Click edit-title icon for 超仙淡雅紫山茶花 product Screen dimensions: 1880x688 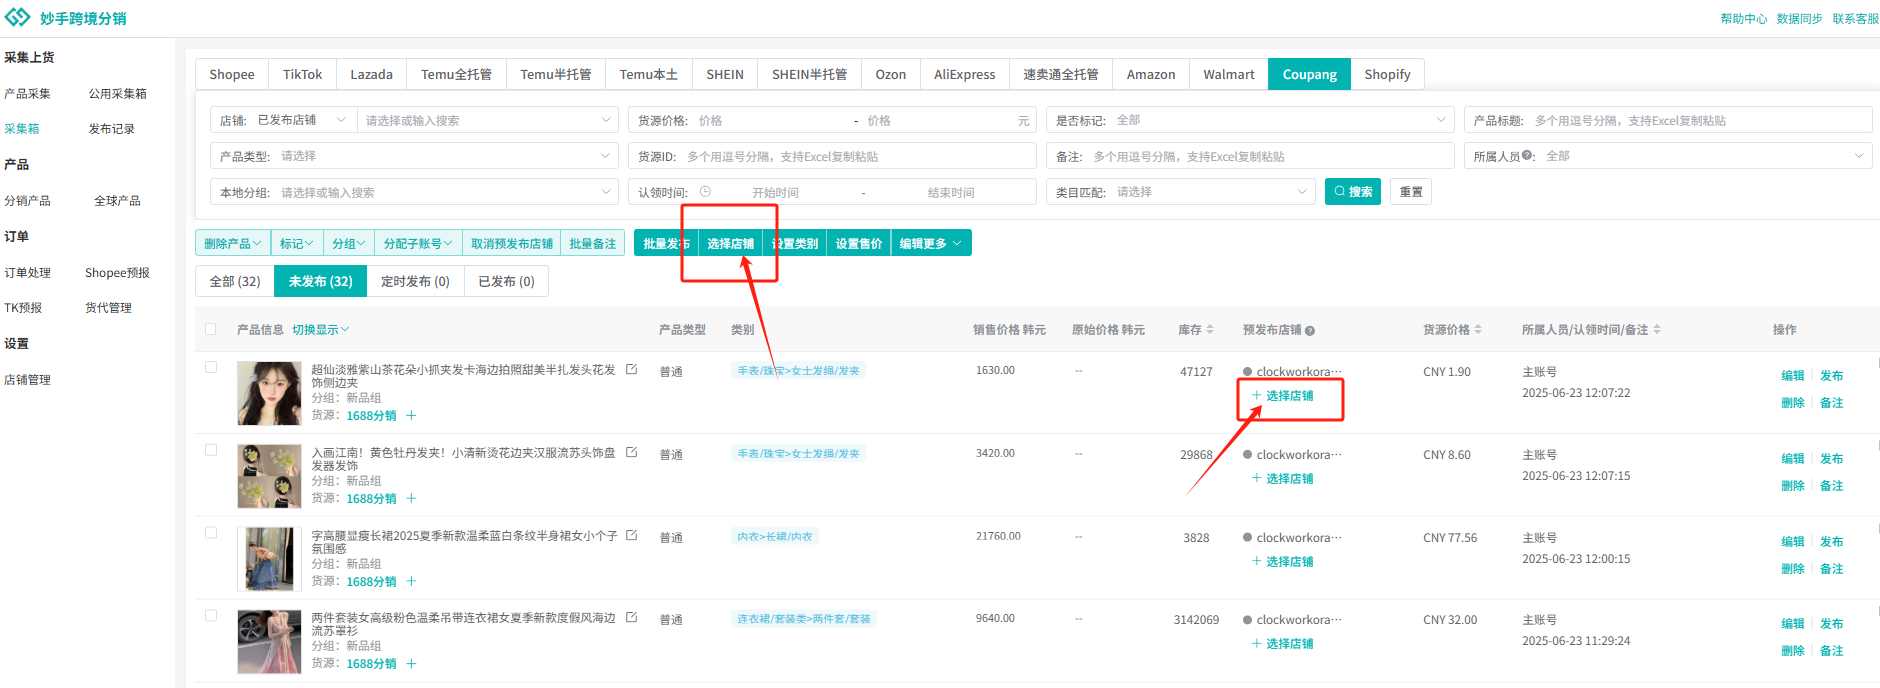tap(632, 369)
